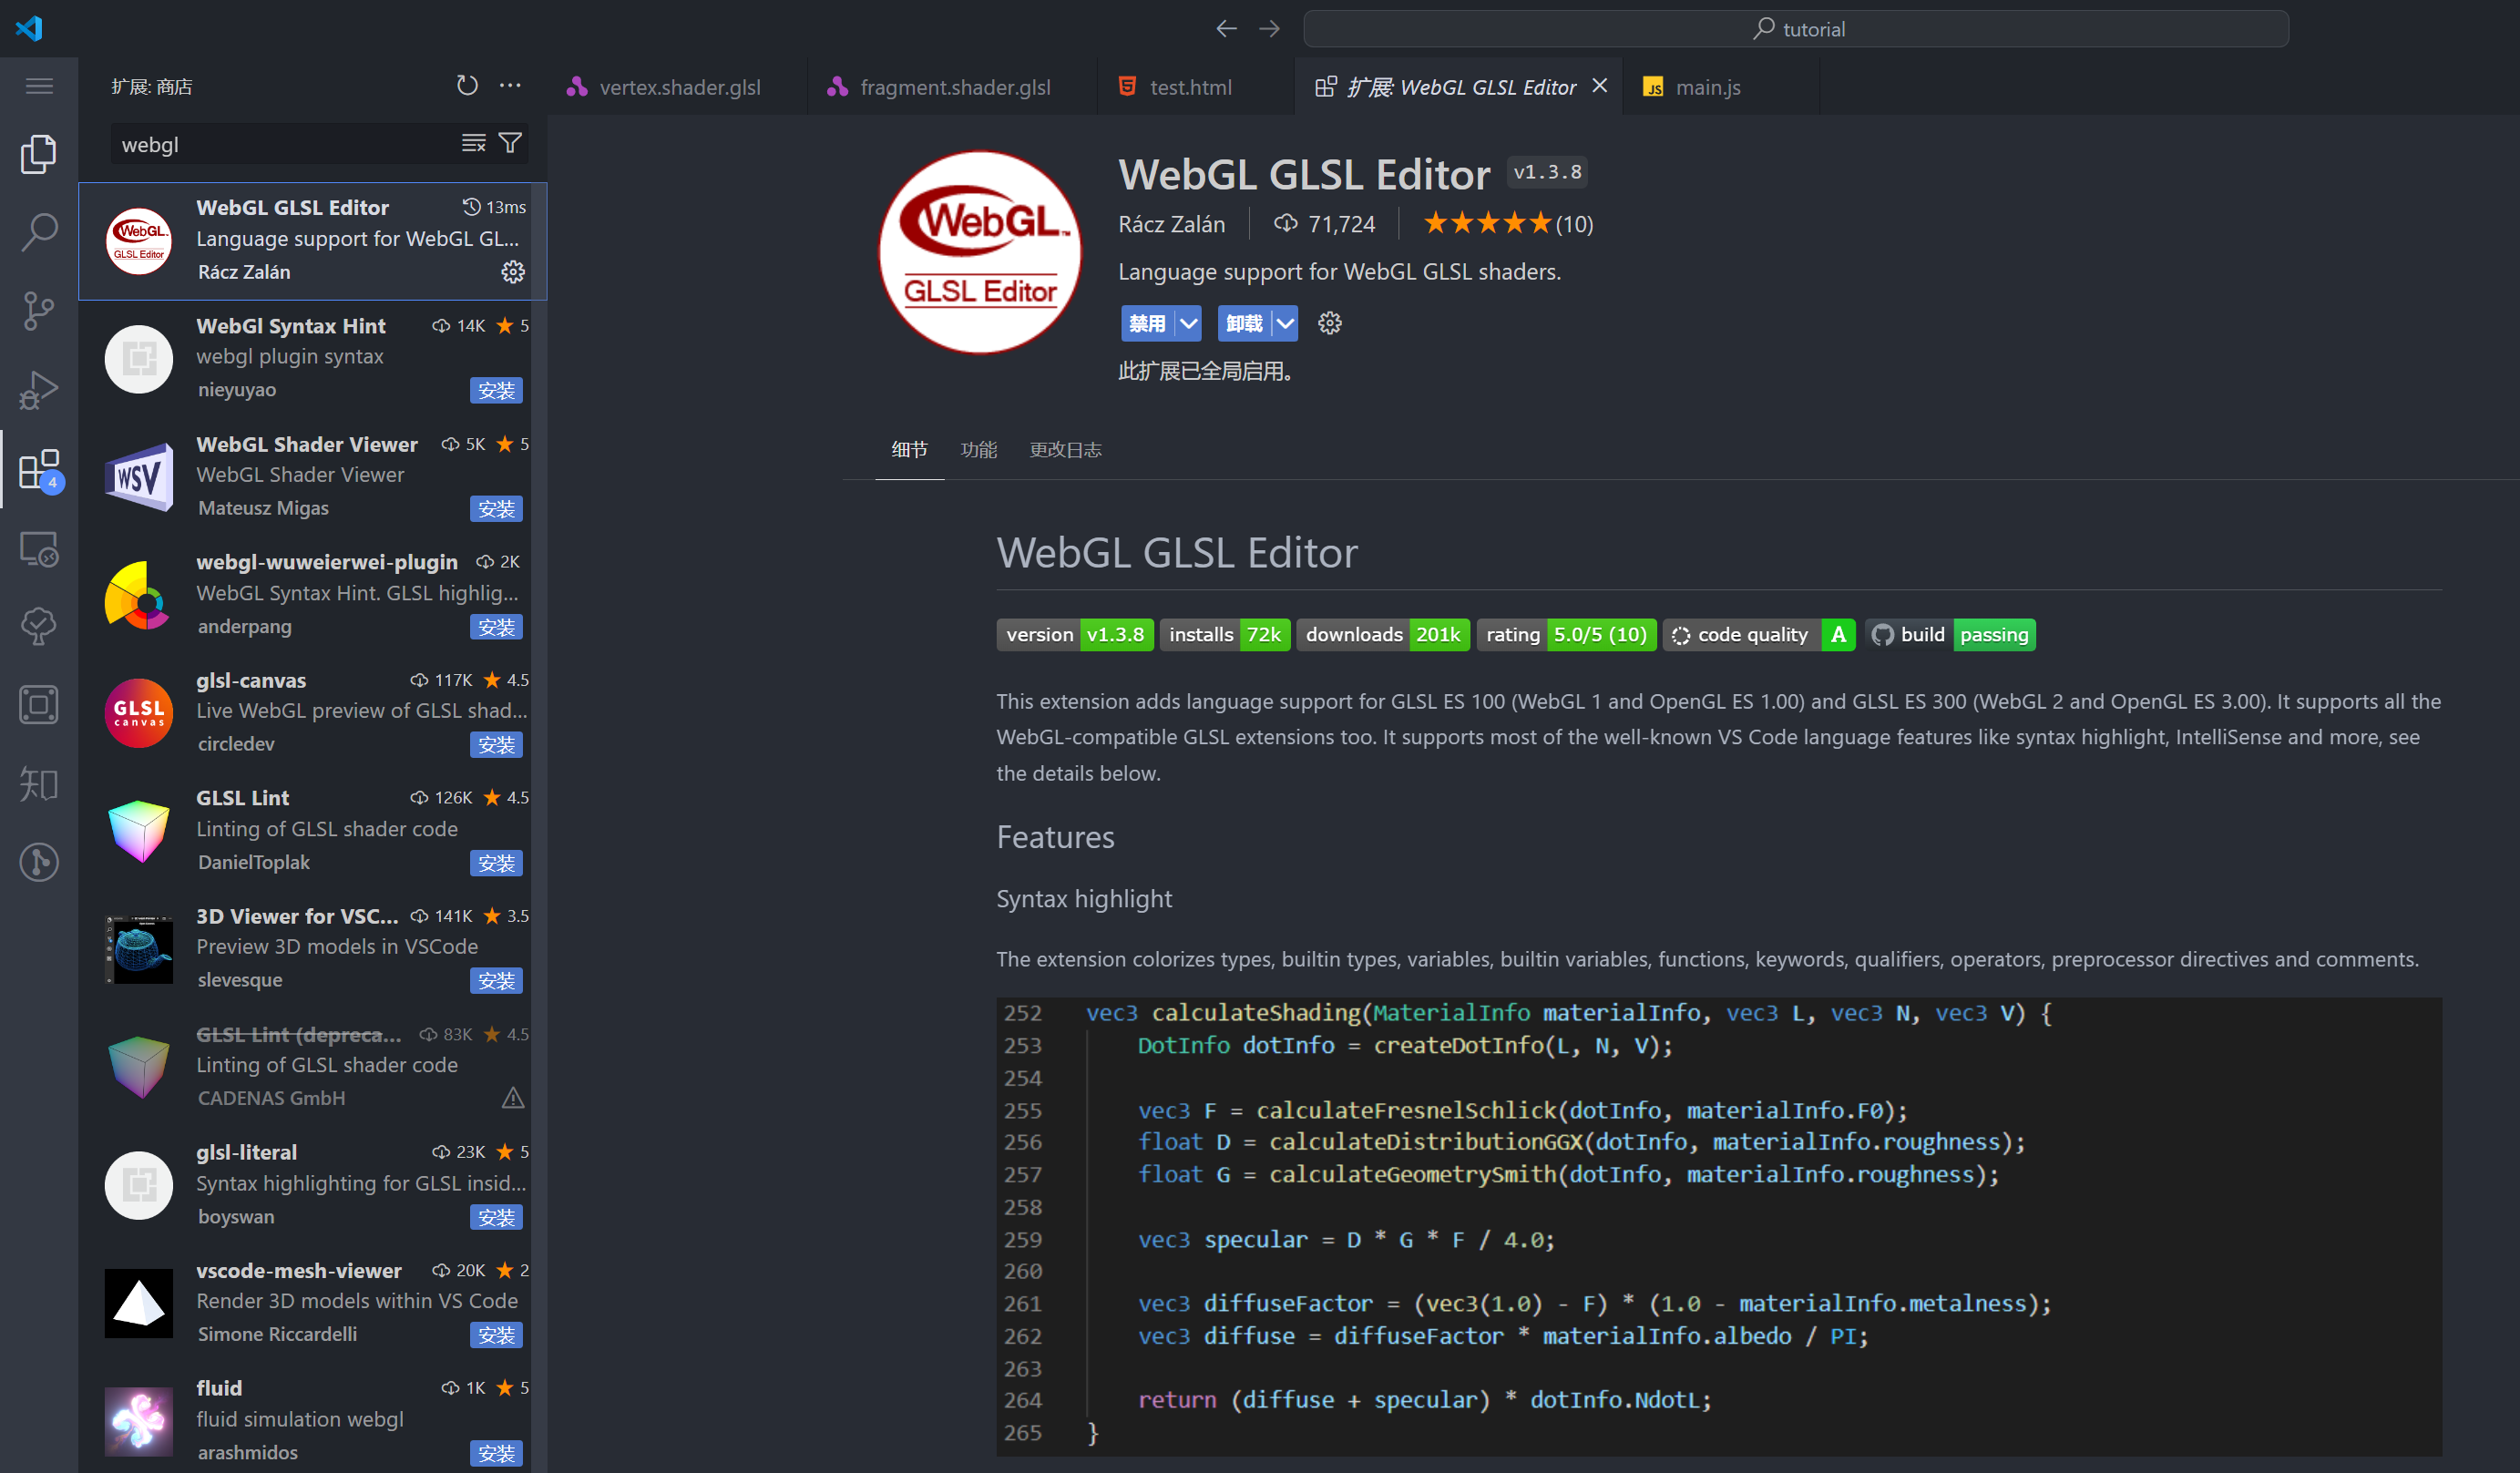
Task: Open the dropdown next to the 卸载 button
Action: [1285, 323]
